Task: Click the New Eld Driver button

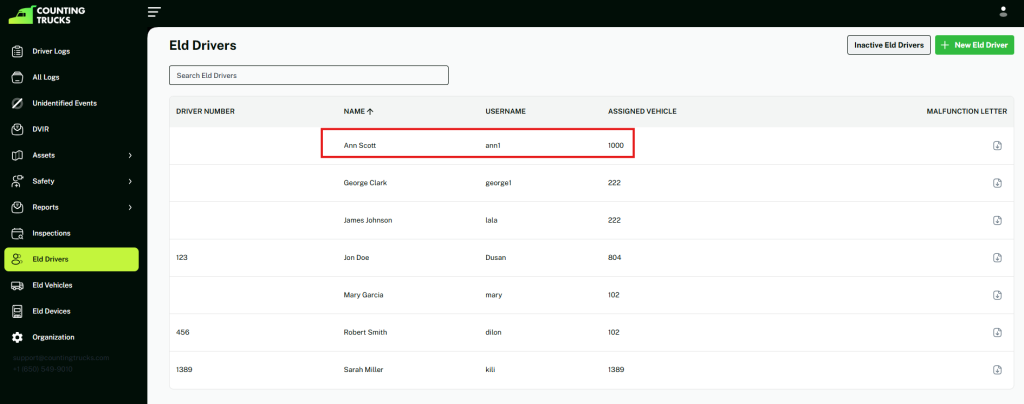Action: click(974, 45)
